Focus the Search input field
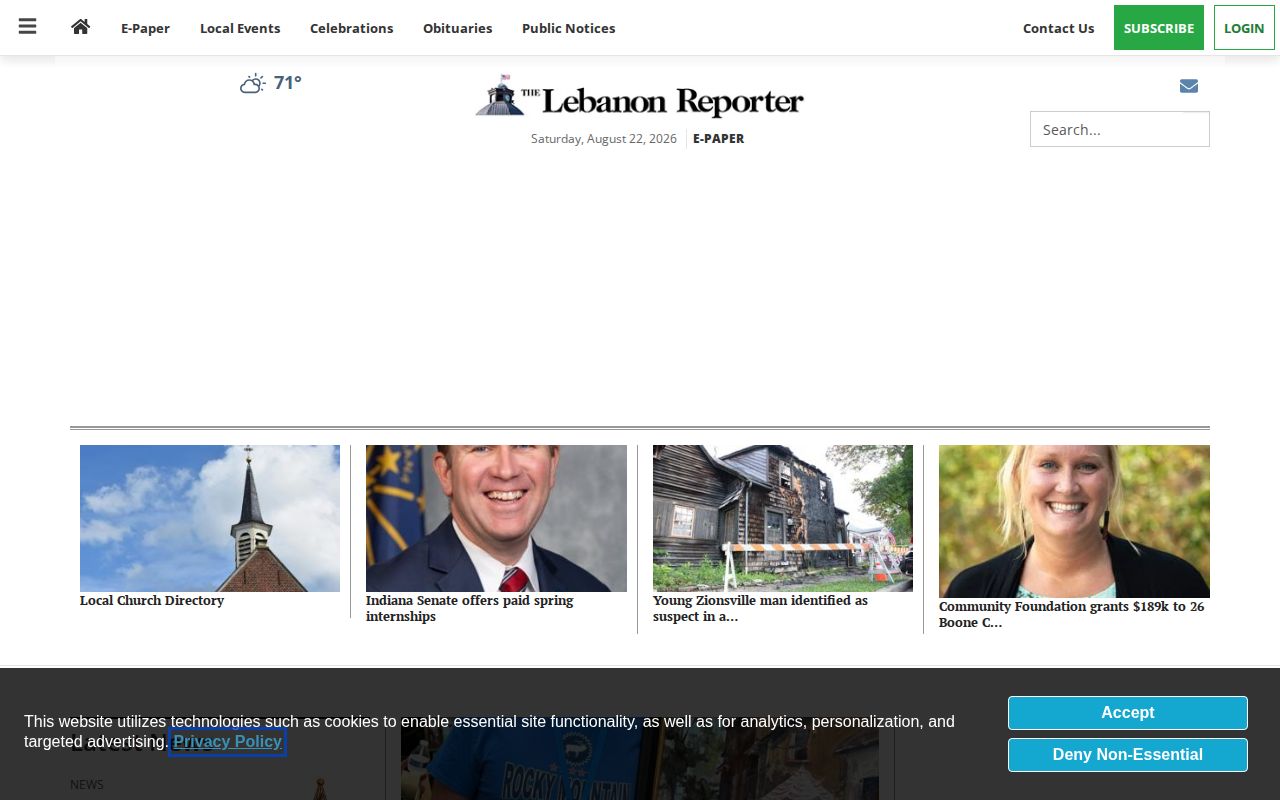The image size is (1280, 800). 1119,129
